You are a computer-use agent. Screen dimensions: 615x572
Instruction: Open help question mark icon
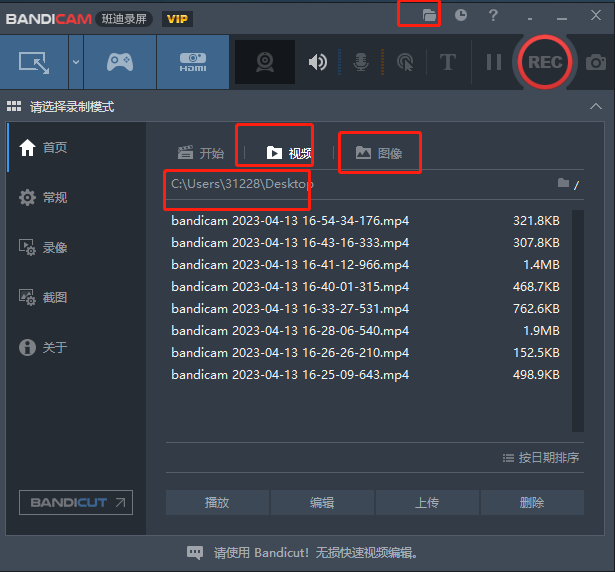pos(493,15)
